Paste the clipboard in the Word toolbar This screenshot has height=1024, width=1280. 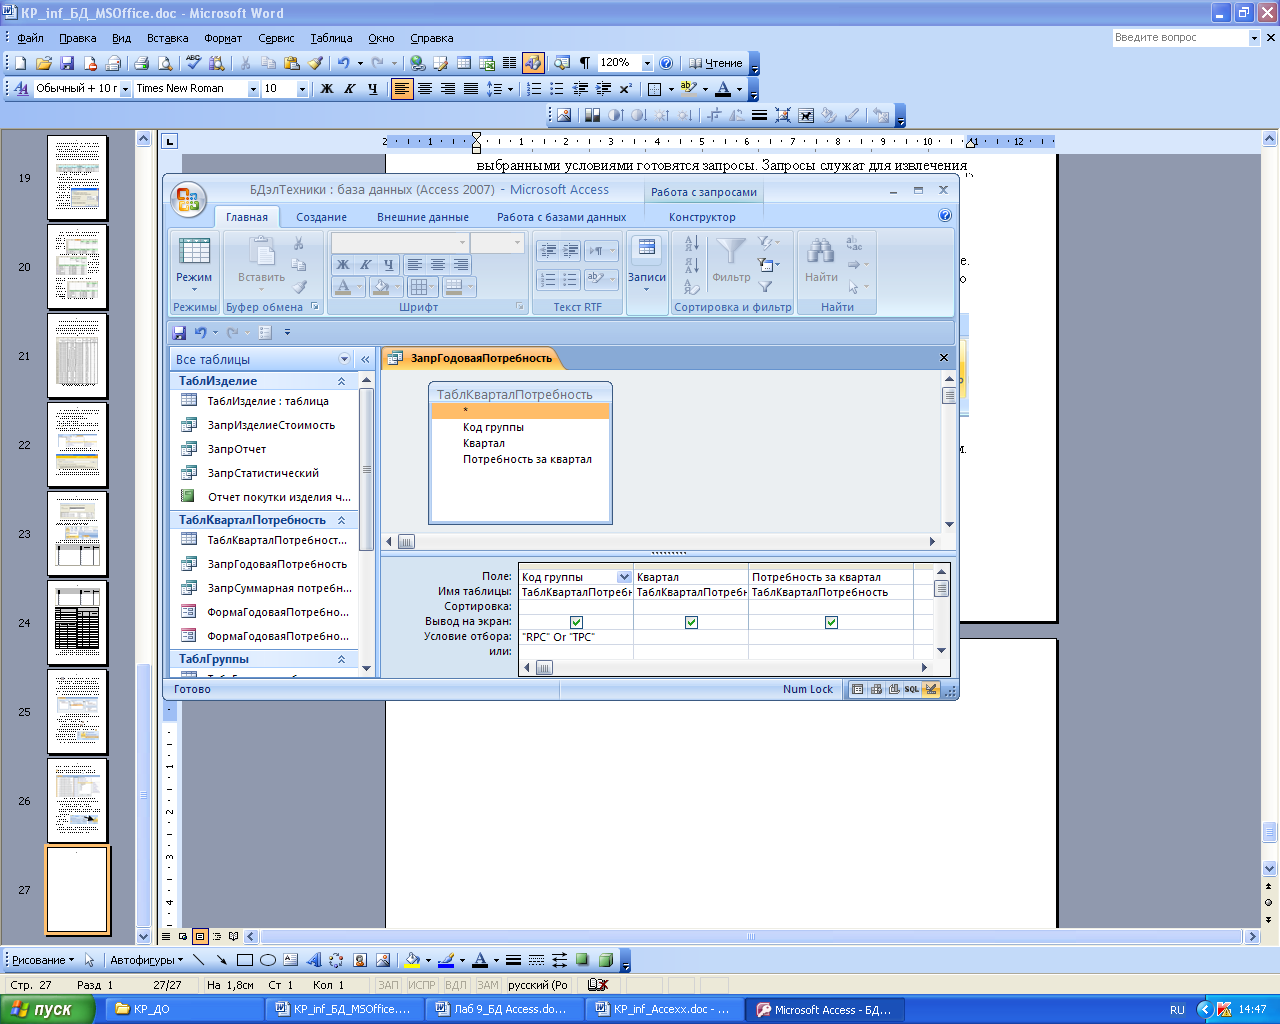tap(292, 63)
